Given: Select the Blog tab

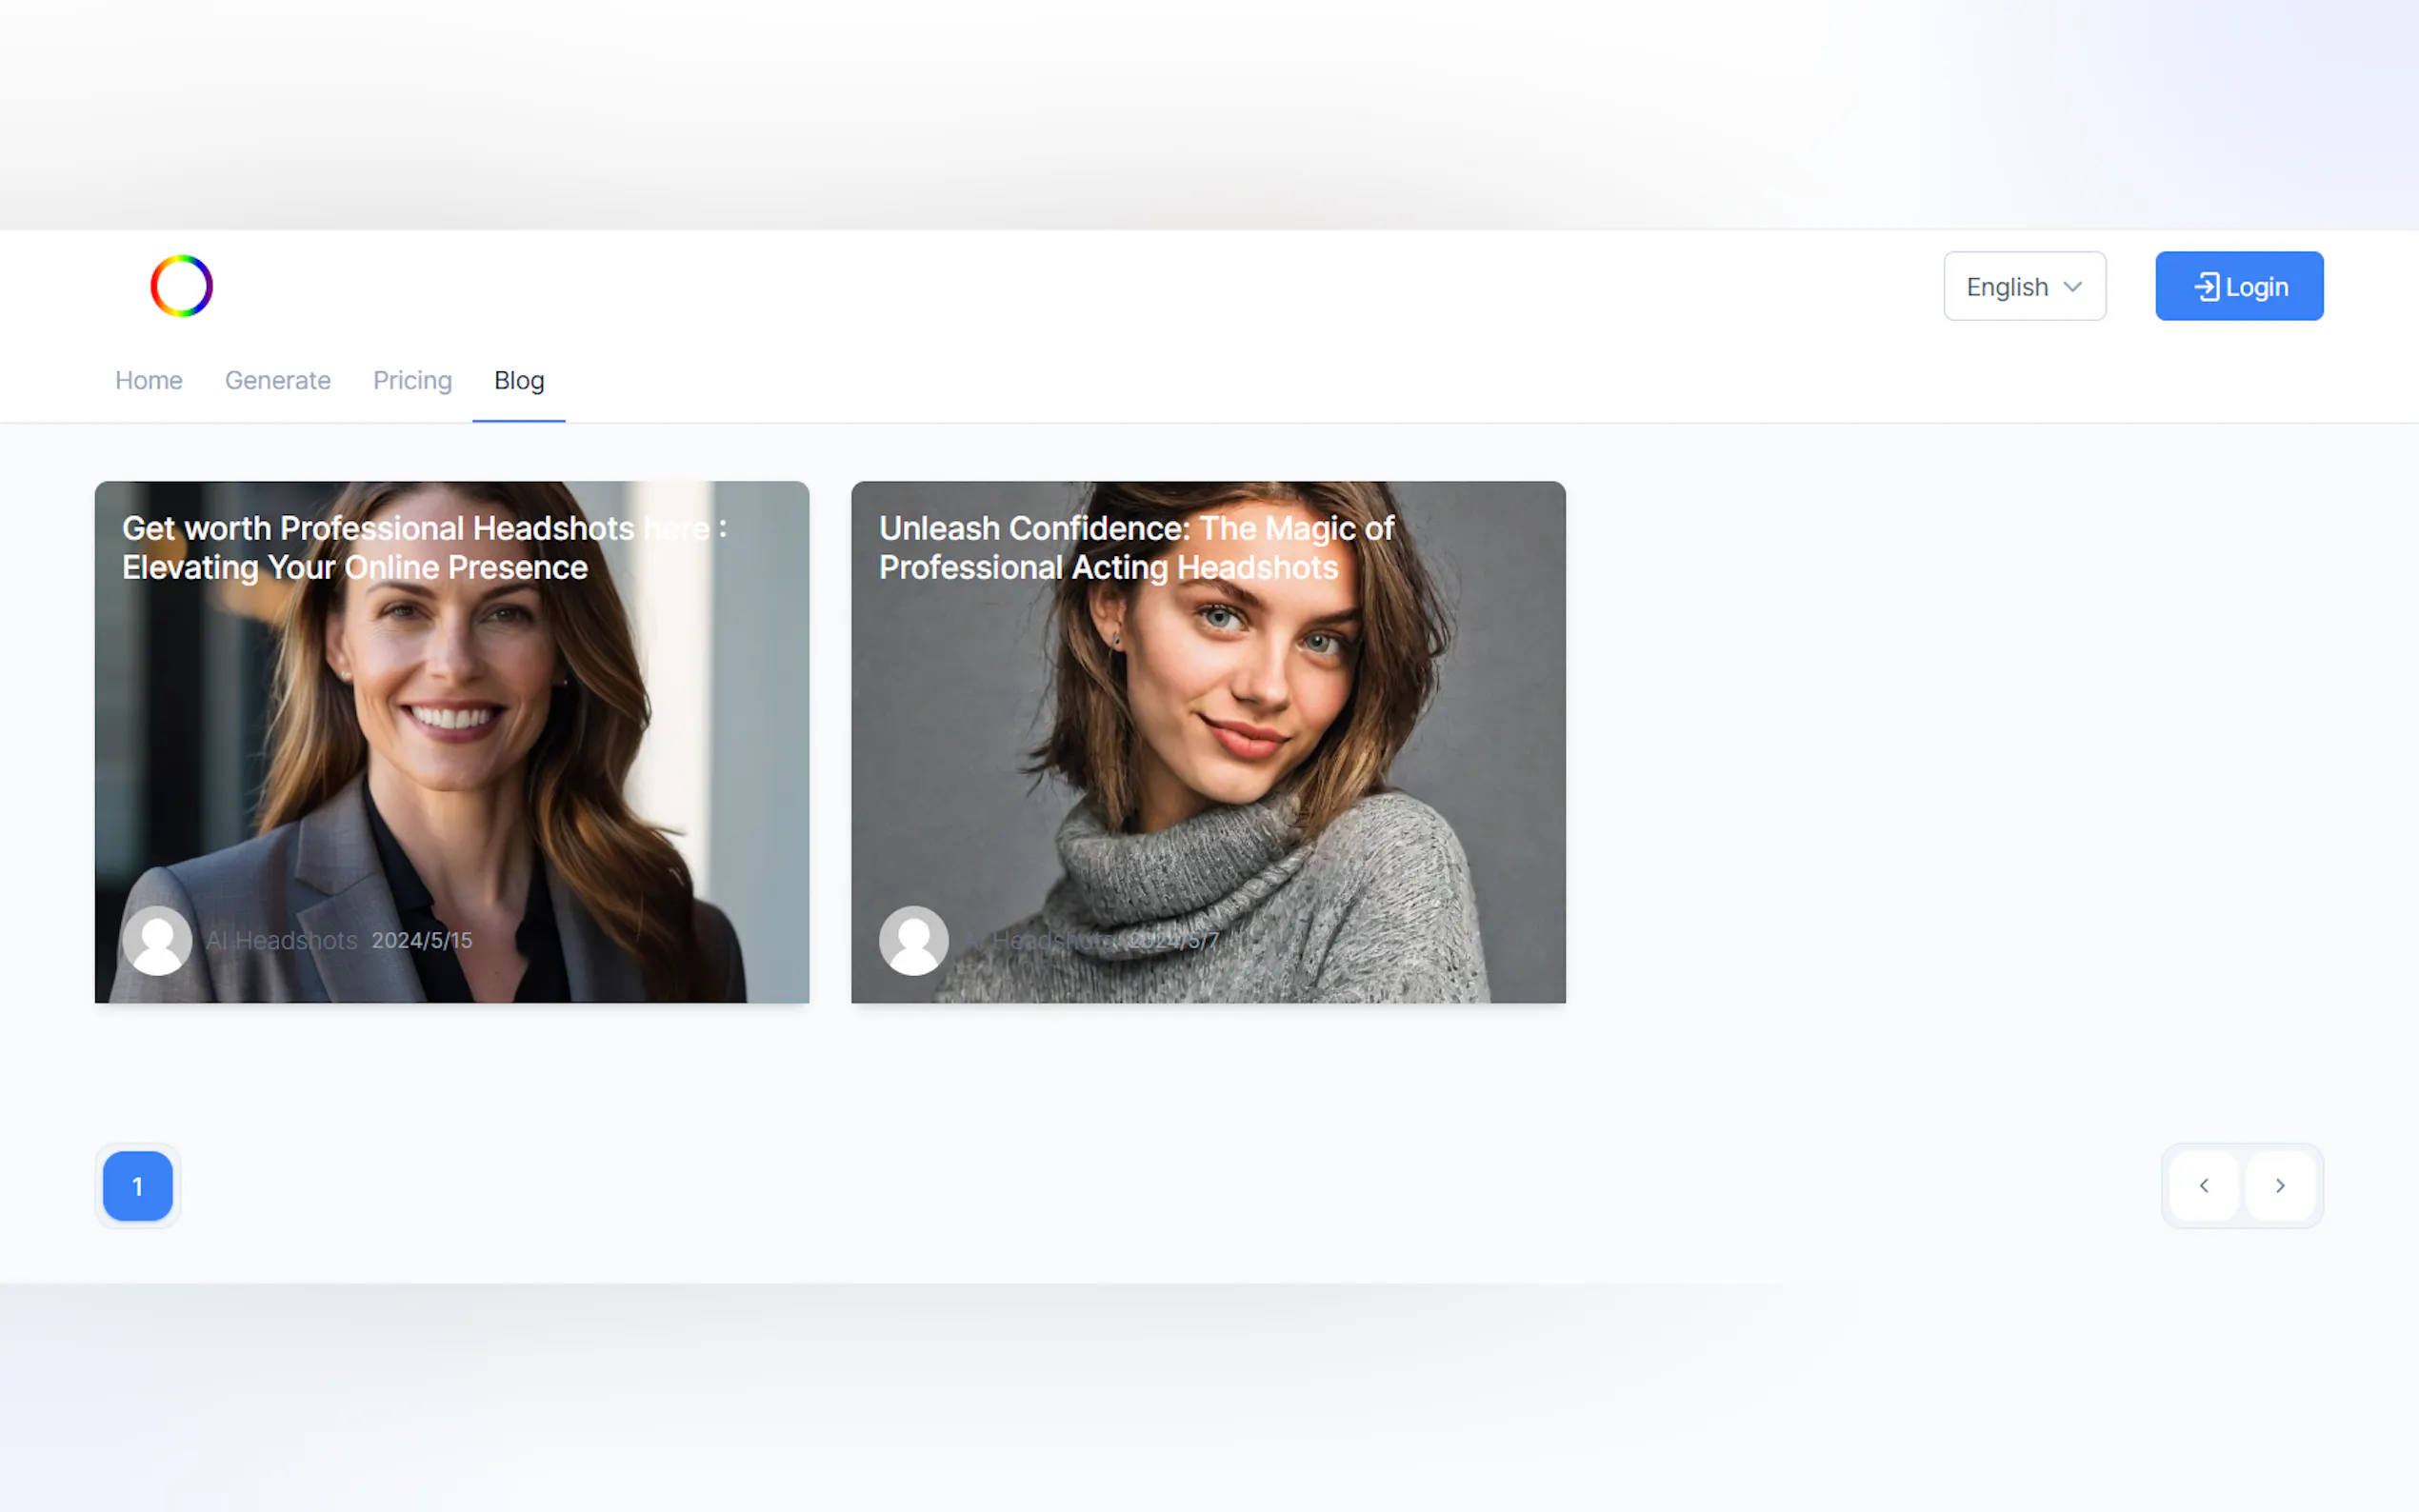Looking at the screenshot, I should pyautogui.click(x=518, y=381).
